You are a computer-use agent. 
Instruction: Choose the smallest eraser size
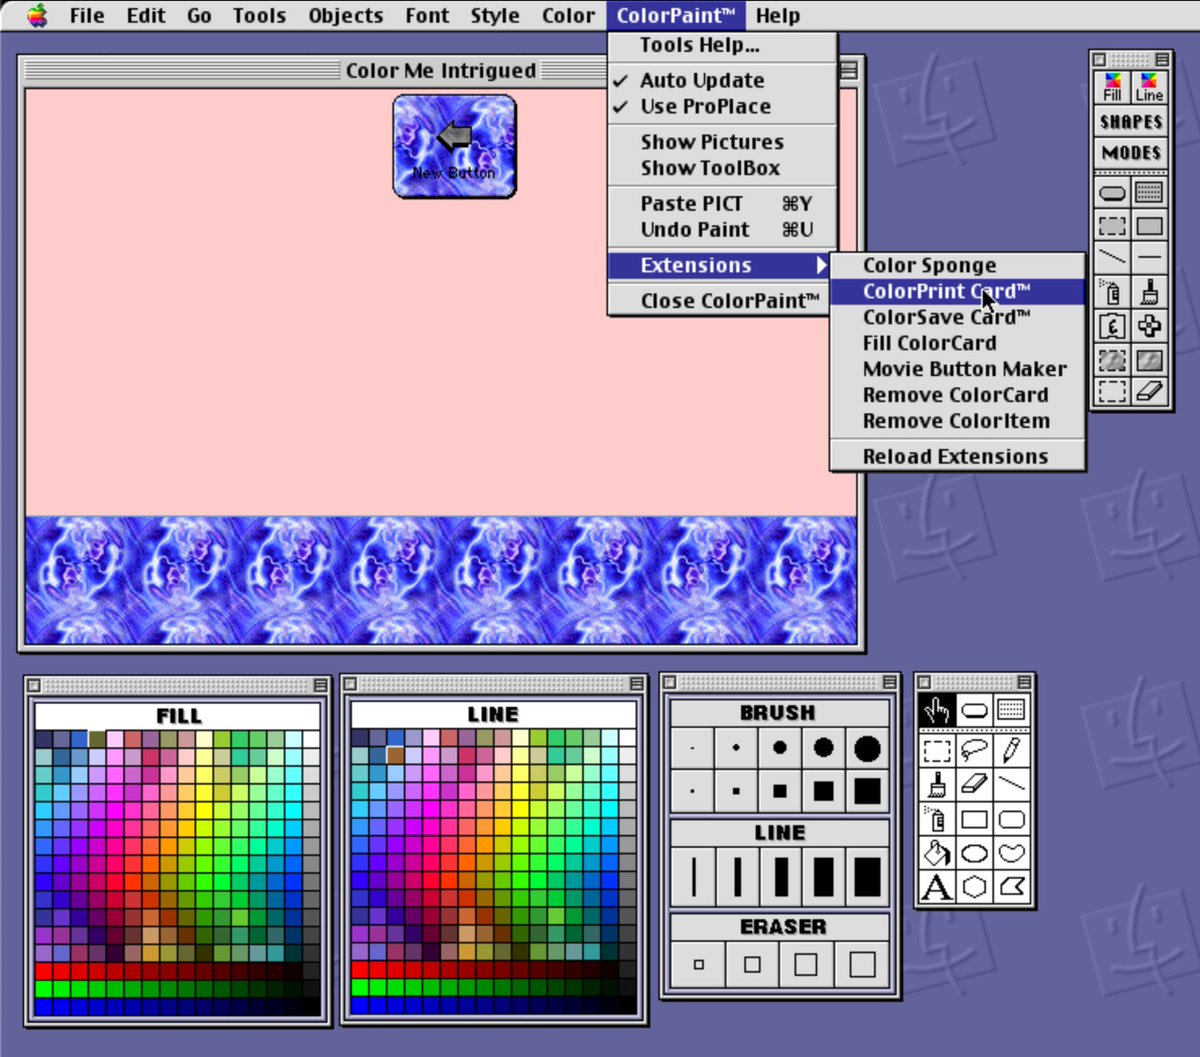coord(698,965)
